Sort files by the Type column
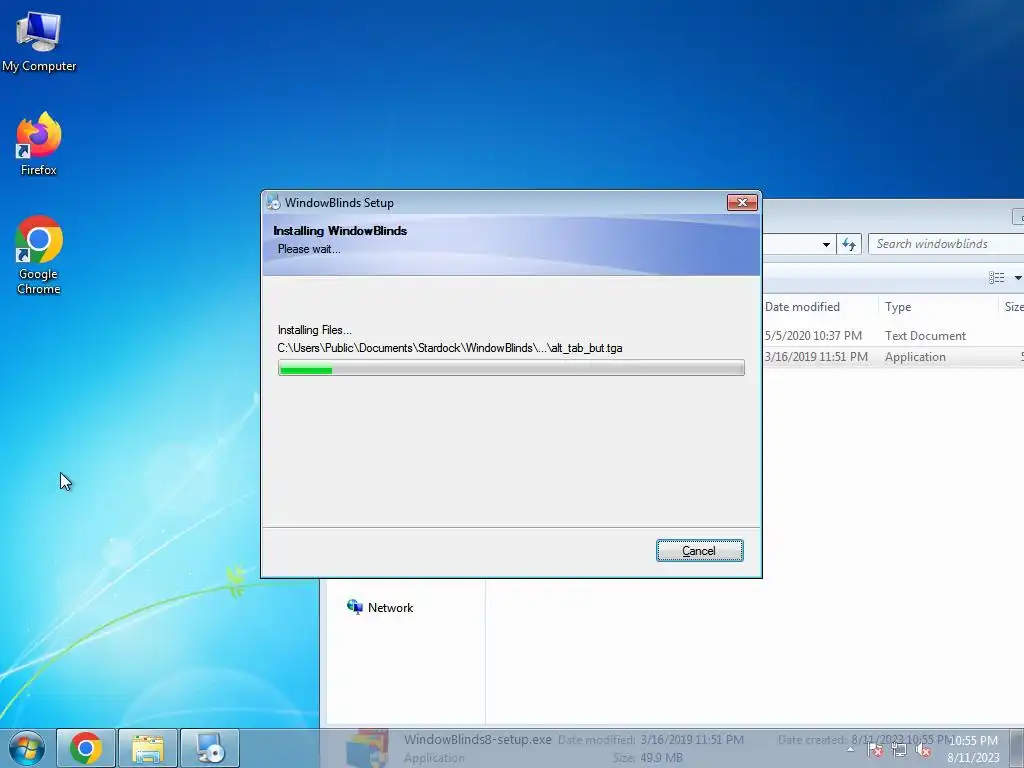Image resolution: width=1024 pixels, height=768 pixels. [898, 307]
